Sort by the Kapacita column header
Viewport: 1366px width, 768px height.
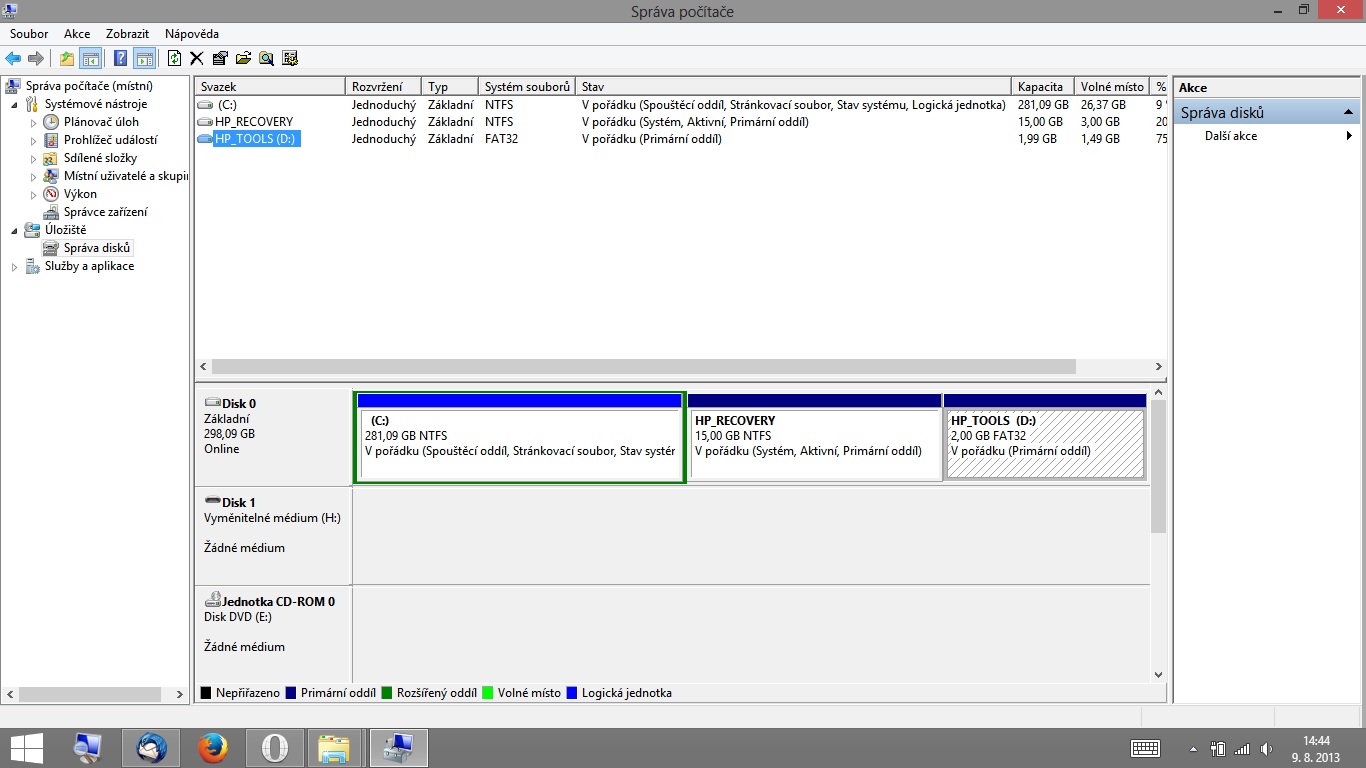[1043, 87]
